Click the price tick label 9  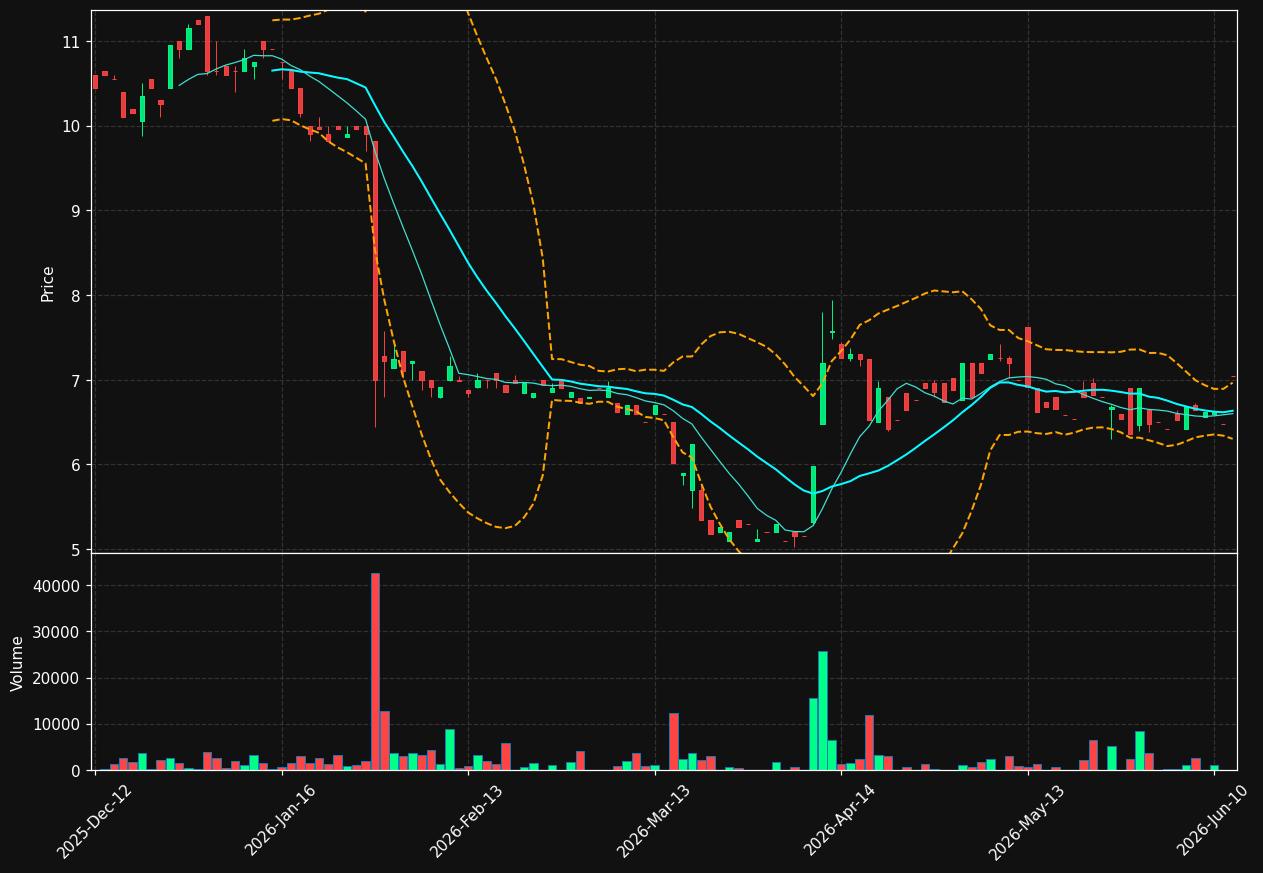[x=76, y=211]
